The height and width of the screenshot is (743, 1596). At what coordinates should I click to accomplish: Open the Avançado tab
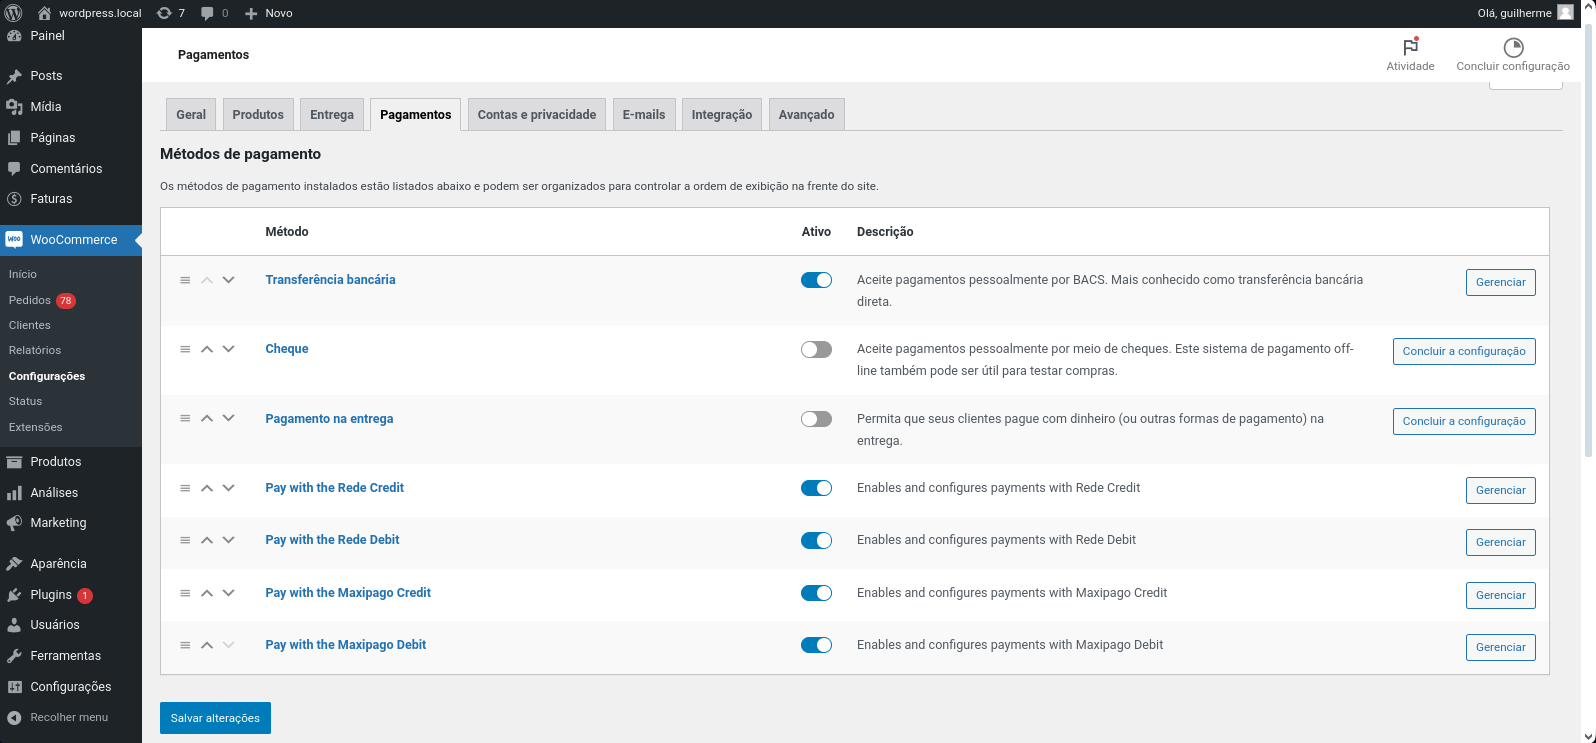pyautogui.click(x=807, y=114)
